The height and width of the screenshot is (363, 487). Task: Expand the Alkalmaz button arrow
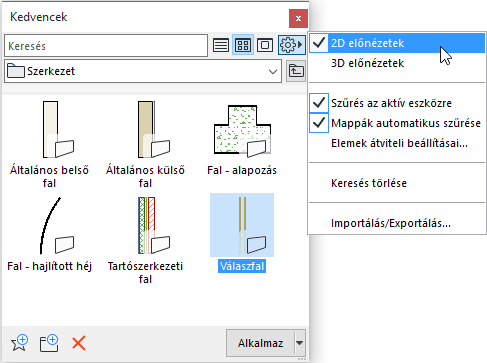coord(300,343)
